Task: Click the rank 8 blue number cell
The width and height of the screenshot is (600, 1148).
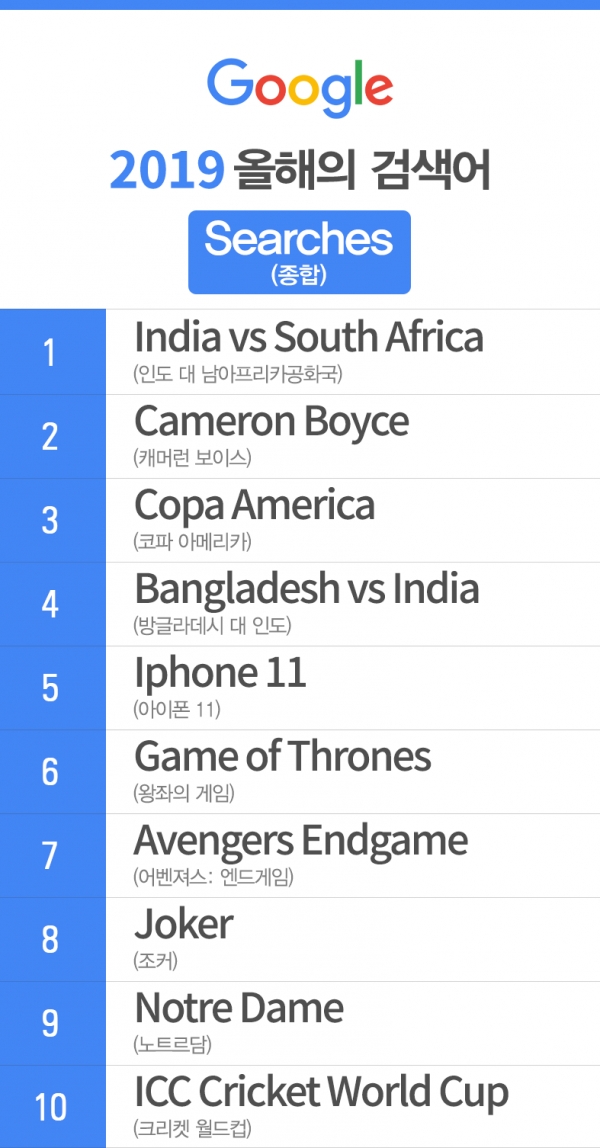Action: coord(53,939)
